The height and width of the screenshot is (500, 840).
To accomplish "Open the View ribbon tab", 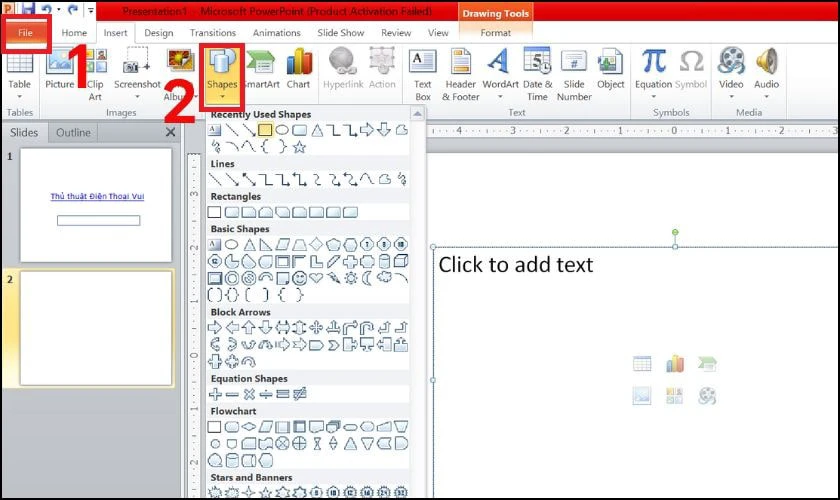I will [x=438, y=33].
